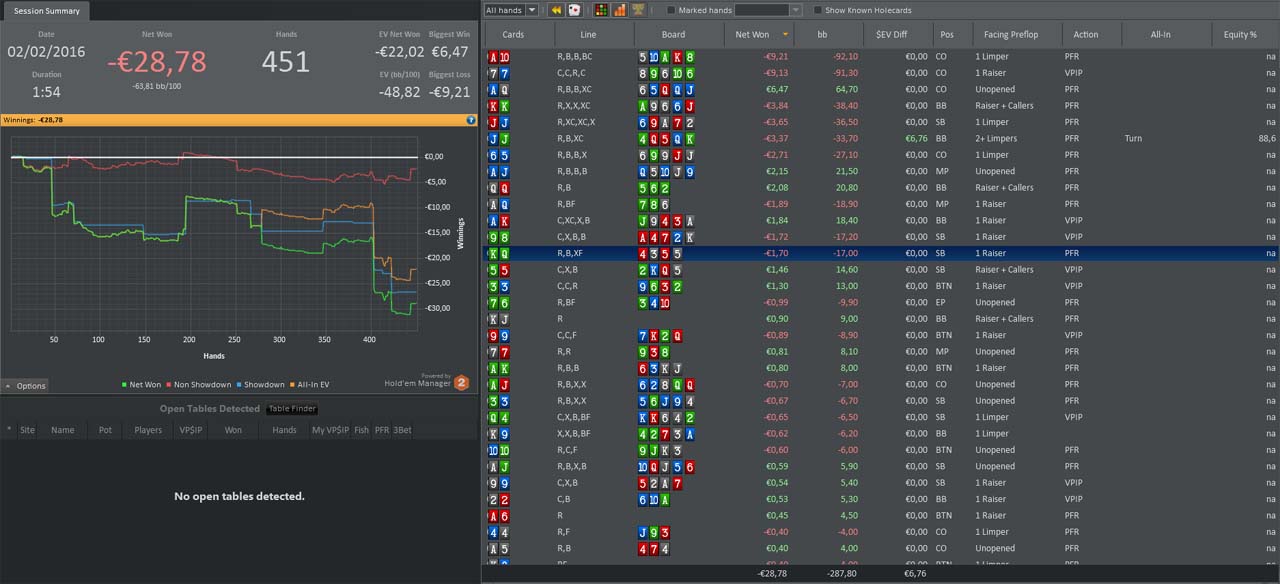Image resolution: width=1280 pixels, height=584 pixels.
Task: Click the session Net Won -€28,78 total
Action: [157, 62]
